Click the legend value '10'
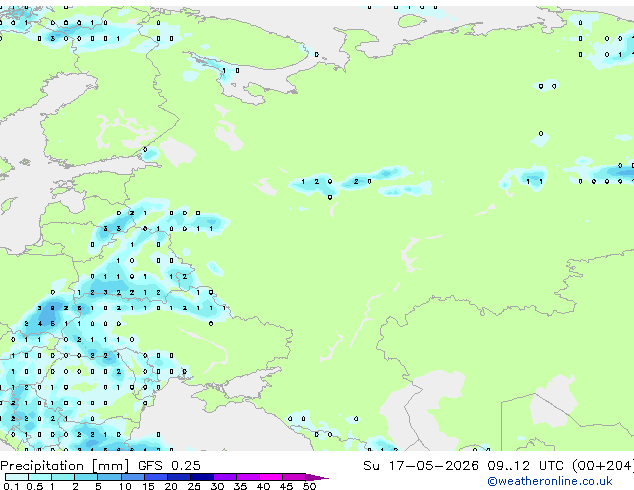This screenshot has height=490, width=634. [125, 486]
